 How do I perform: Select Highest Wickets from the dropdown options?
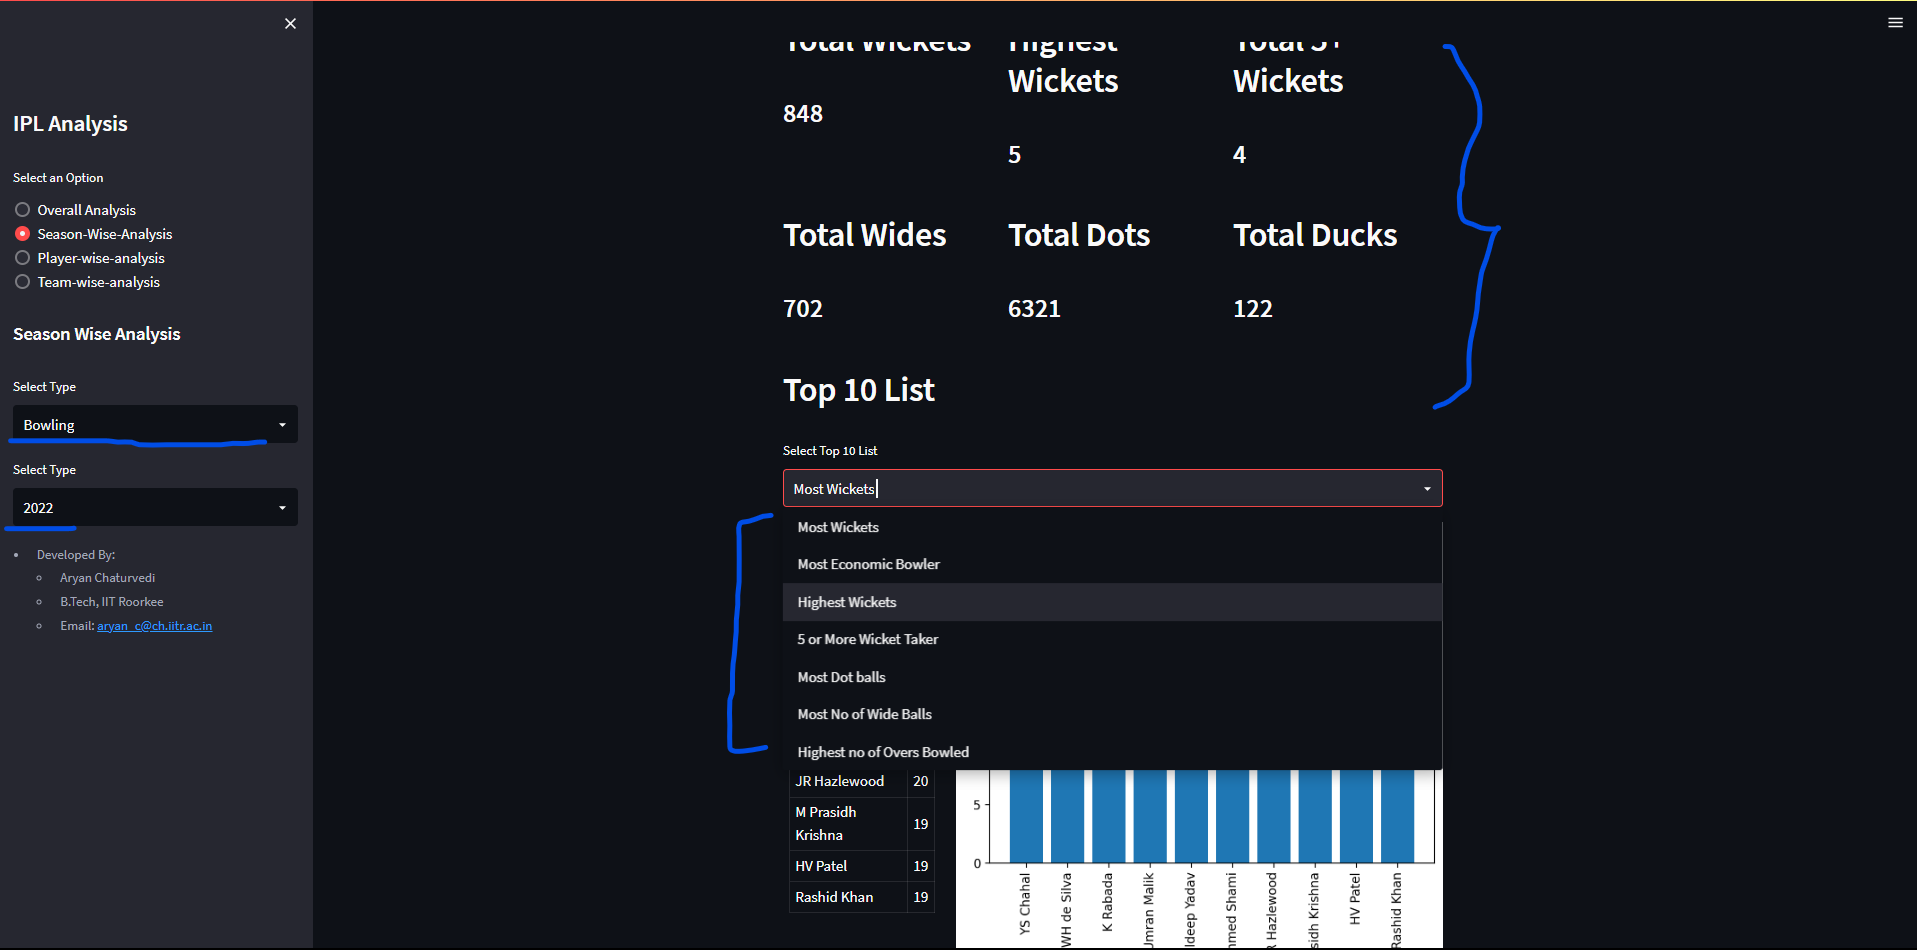pyautogui.click(x=846, y=602)
